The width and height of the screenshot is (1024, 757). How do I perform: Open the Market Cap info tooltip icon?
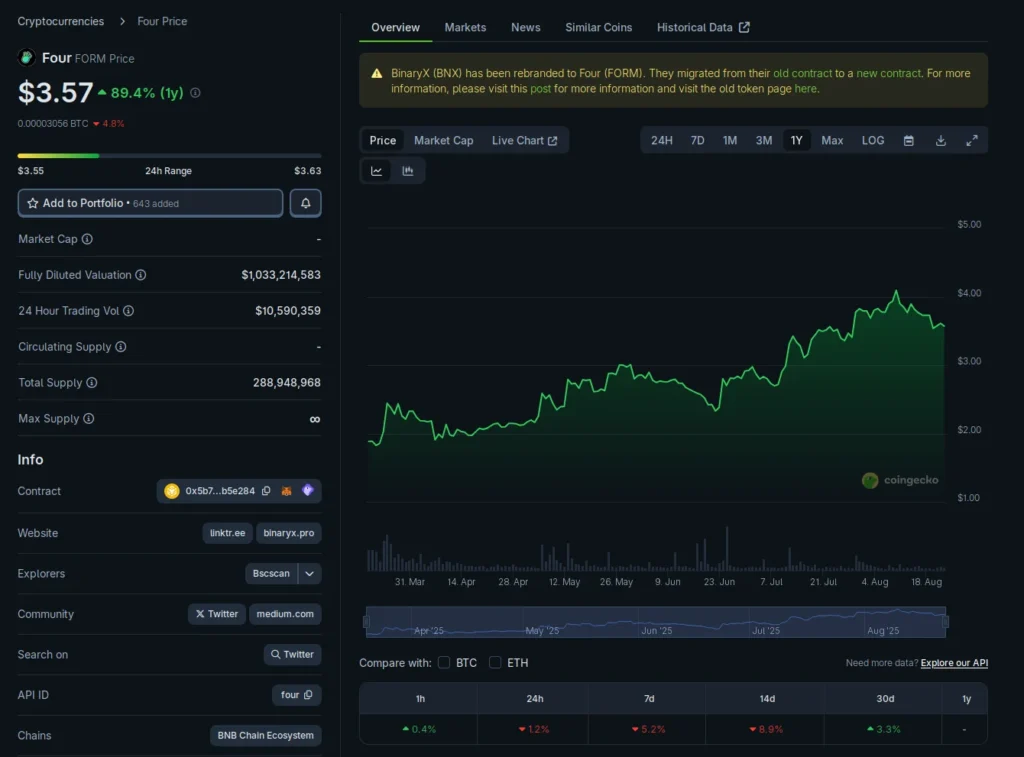pos(87,239)
